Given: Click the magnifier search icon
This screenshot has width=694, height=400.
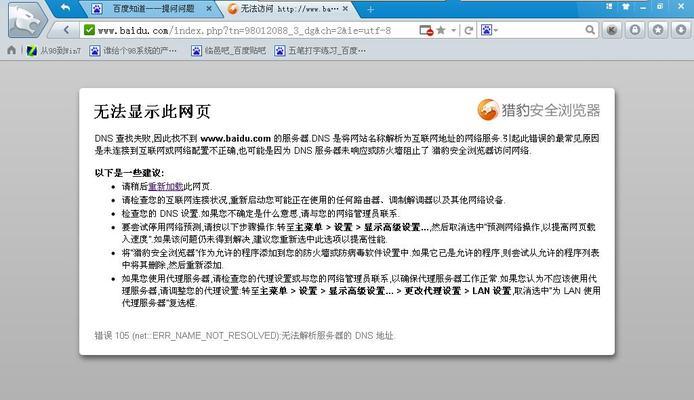Looking at the screenshot, I should pos(590,30).
